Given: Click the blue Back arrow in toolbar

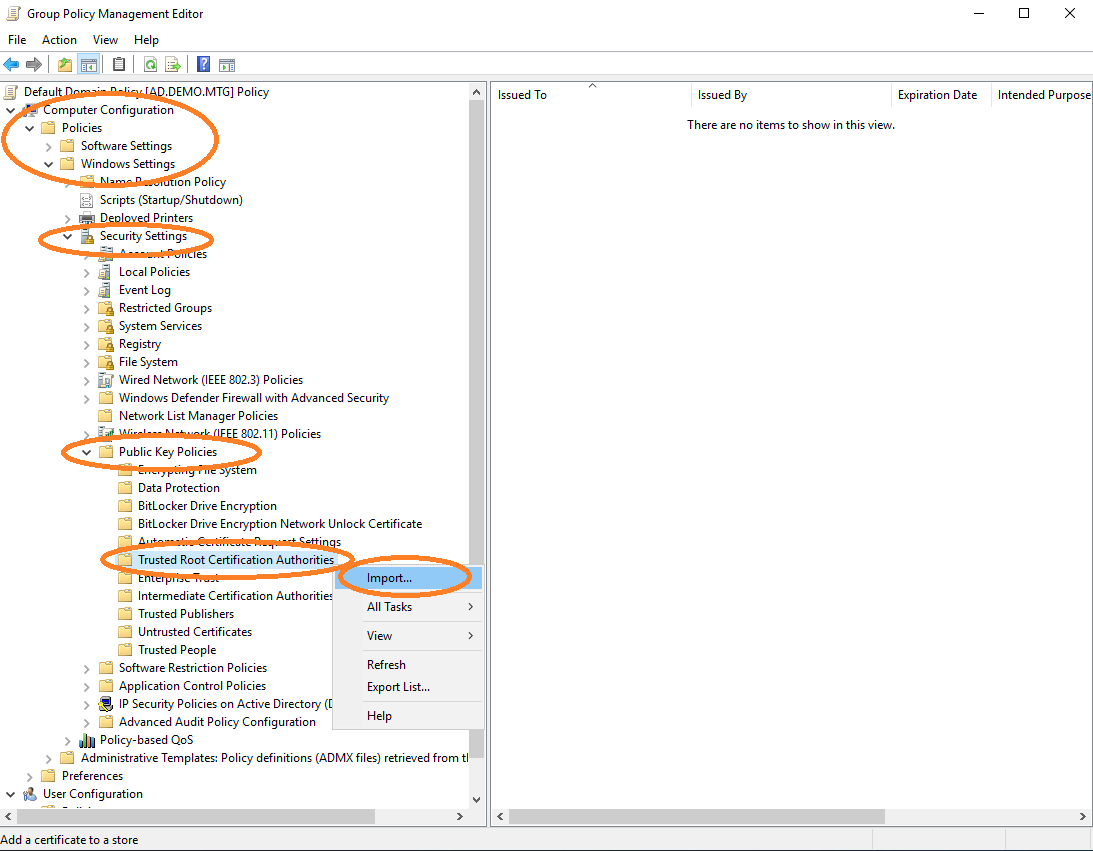Looking at the screenshot, I should click(x=12, y=65).
